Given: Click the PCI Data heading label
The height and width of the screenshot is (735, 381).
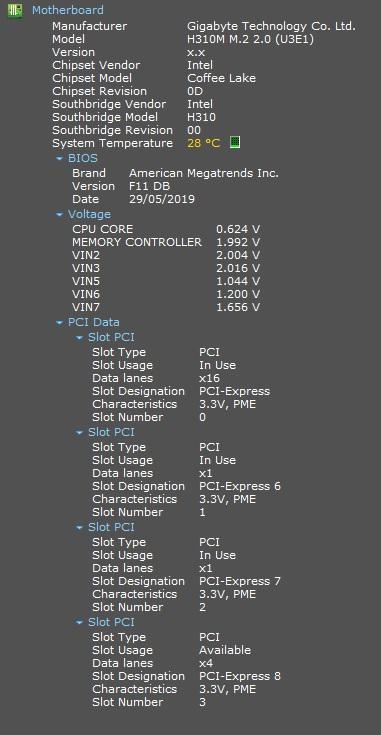Looking at the screenshot, I should click(x=94, y=322).
